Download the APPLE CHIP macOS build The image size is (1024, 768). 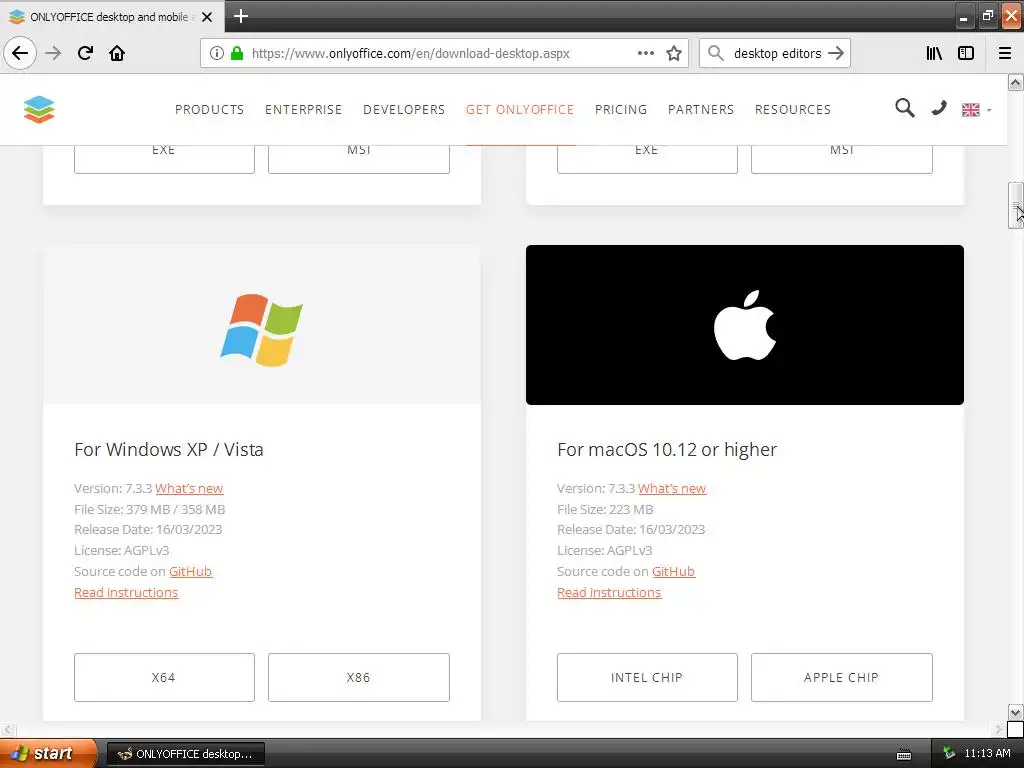[x=842, y=677]
